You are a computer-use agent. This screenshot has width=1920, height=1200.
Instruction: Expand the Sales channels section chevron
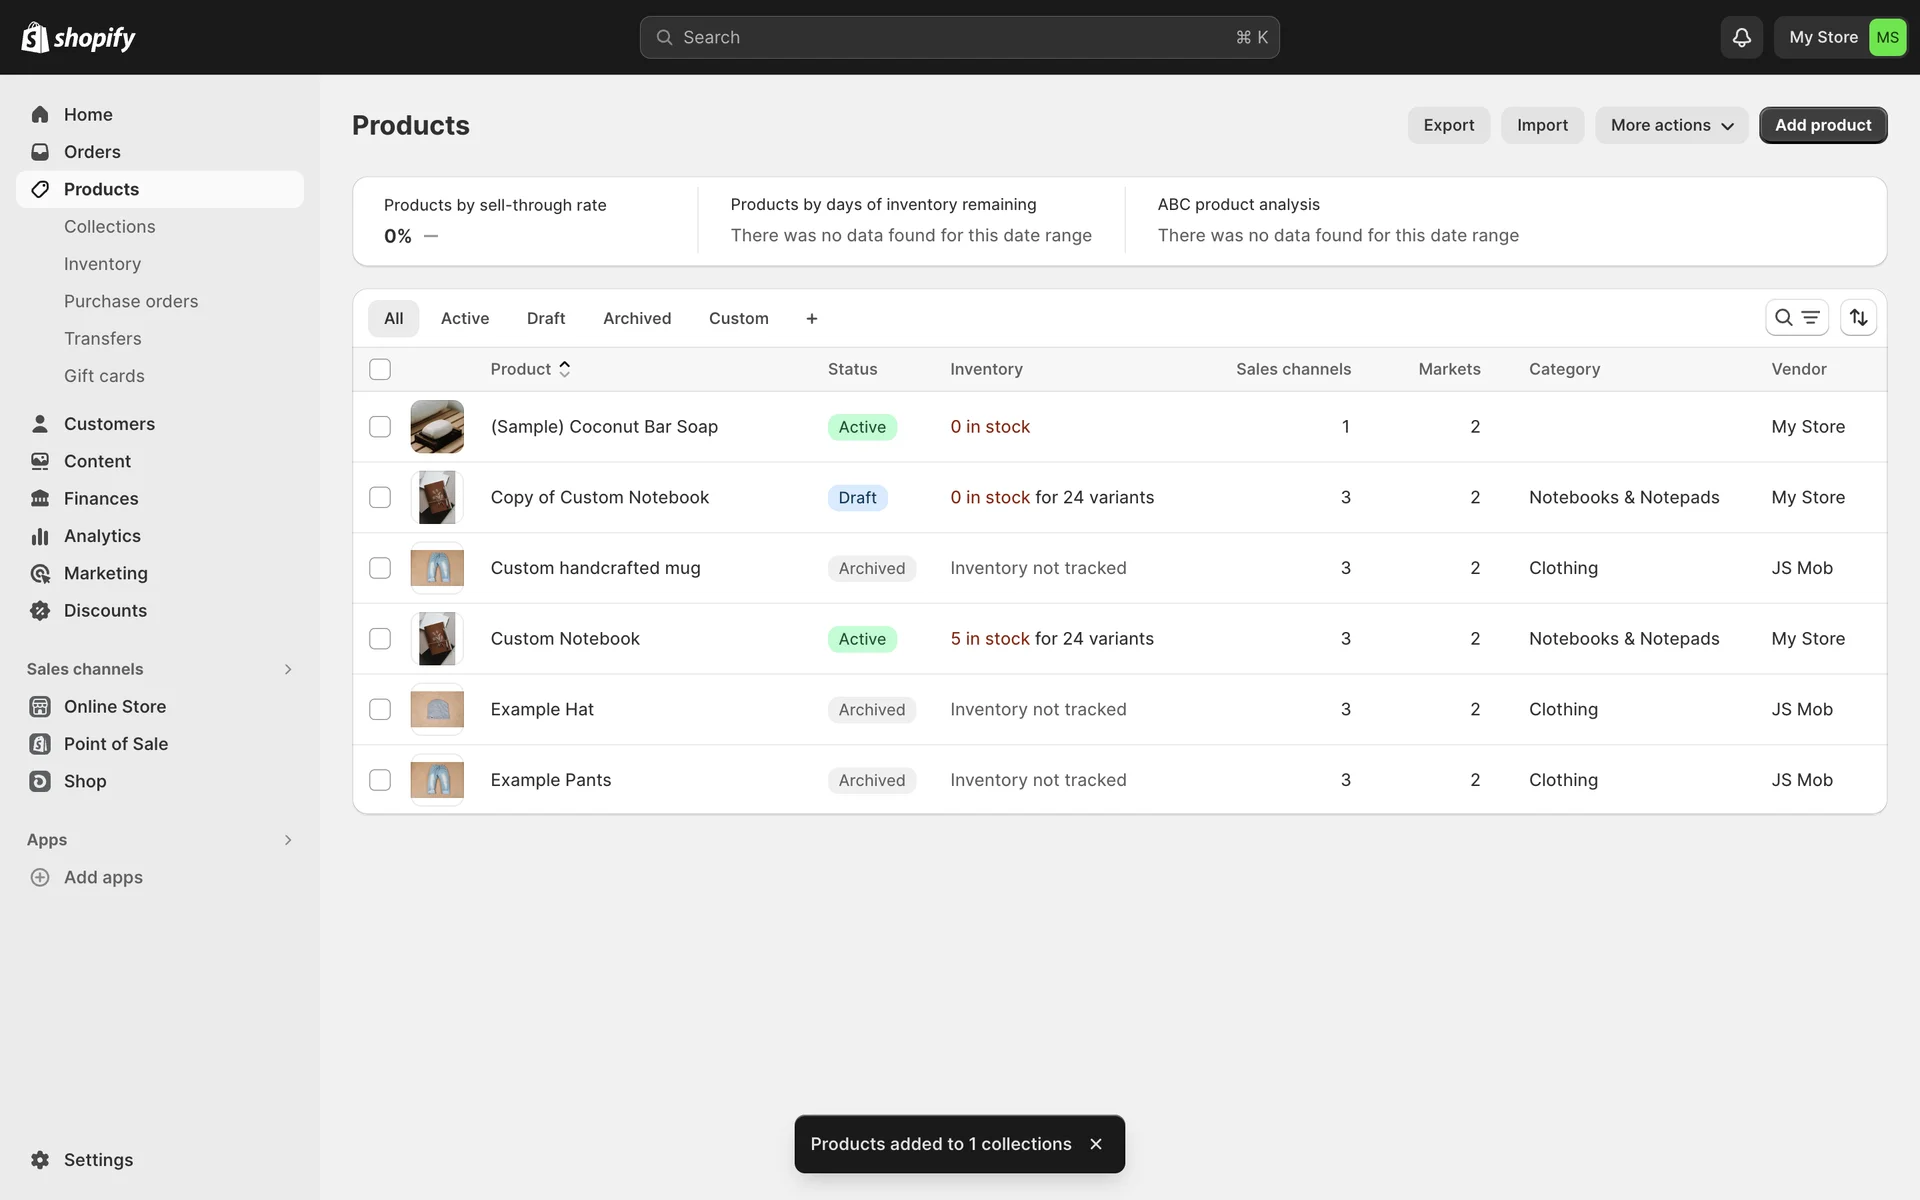288,669
